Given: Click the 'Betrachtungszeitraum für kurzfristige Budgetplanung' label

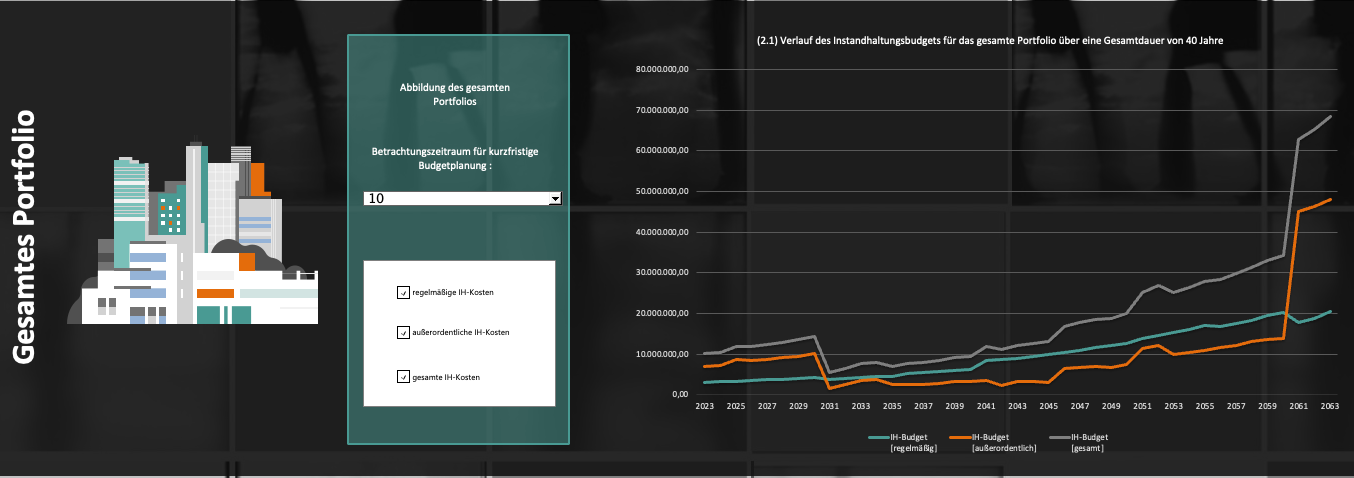Looking at the screenshot, I should click(455, 158).
